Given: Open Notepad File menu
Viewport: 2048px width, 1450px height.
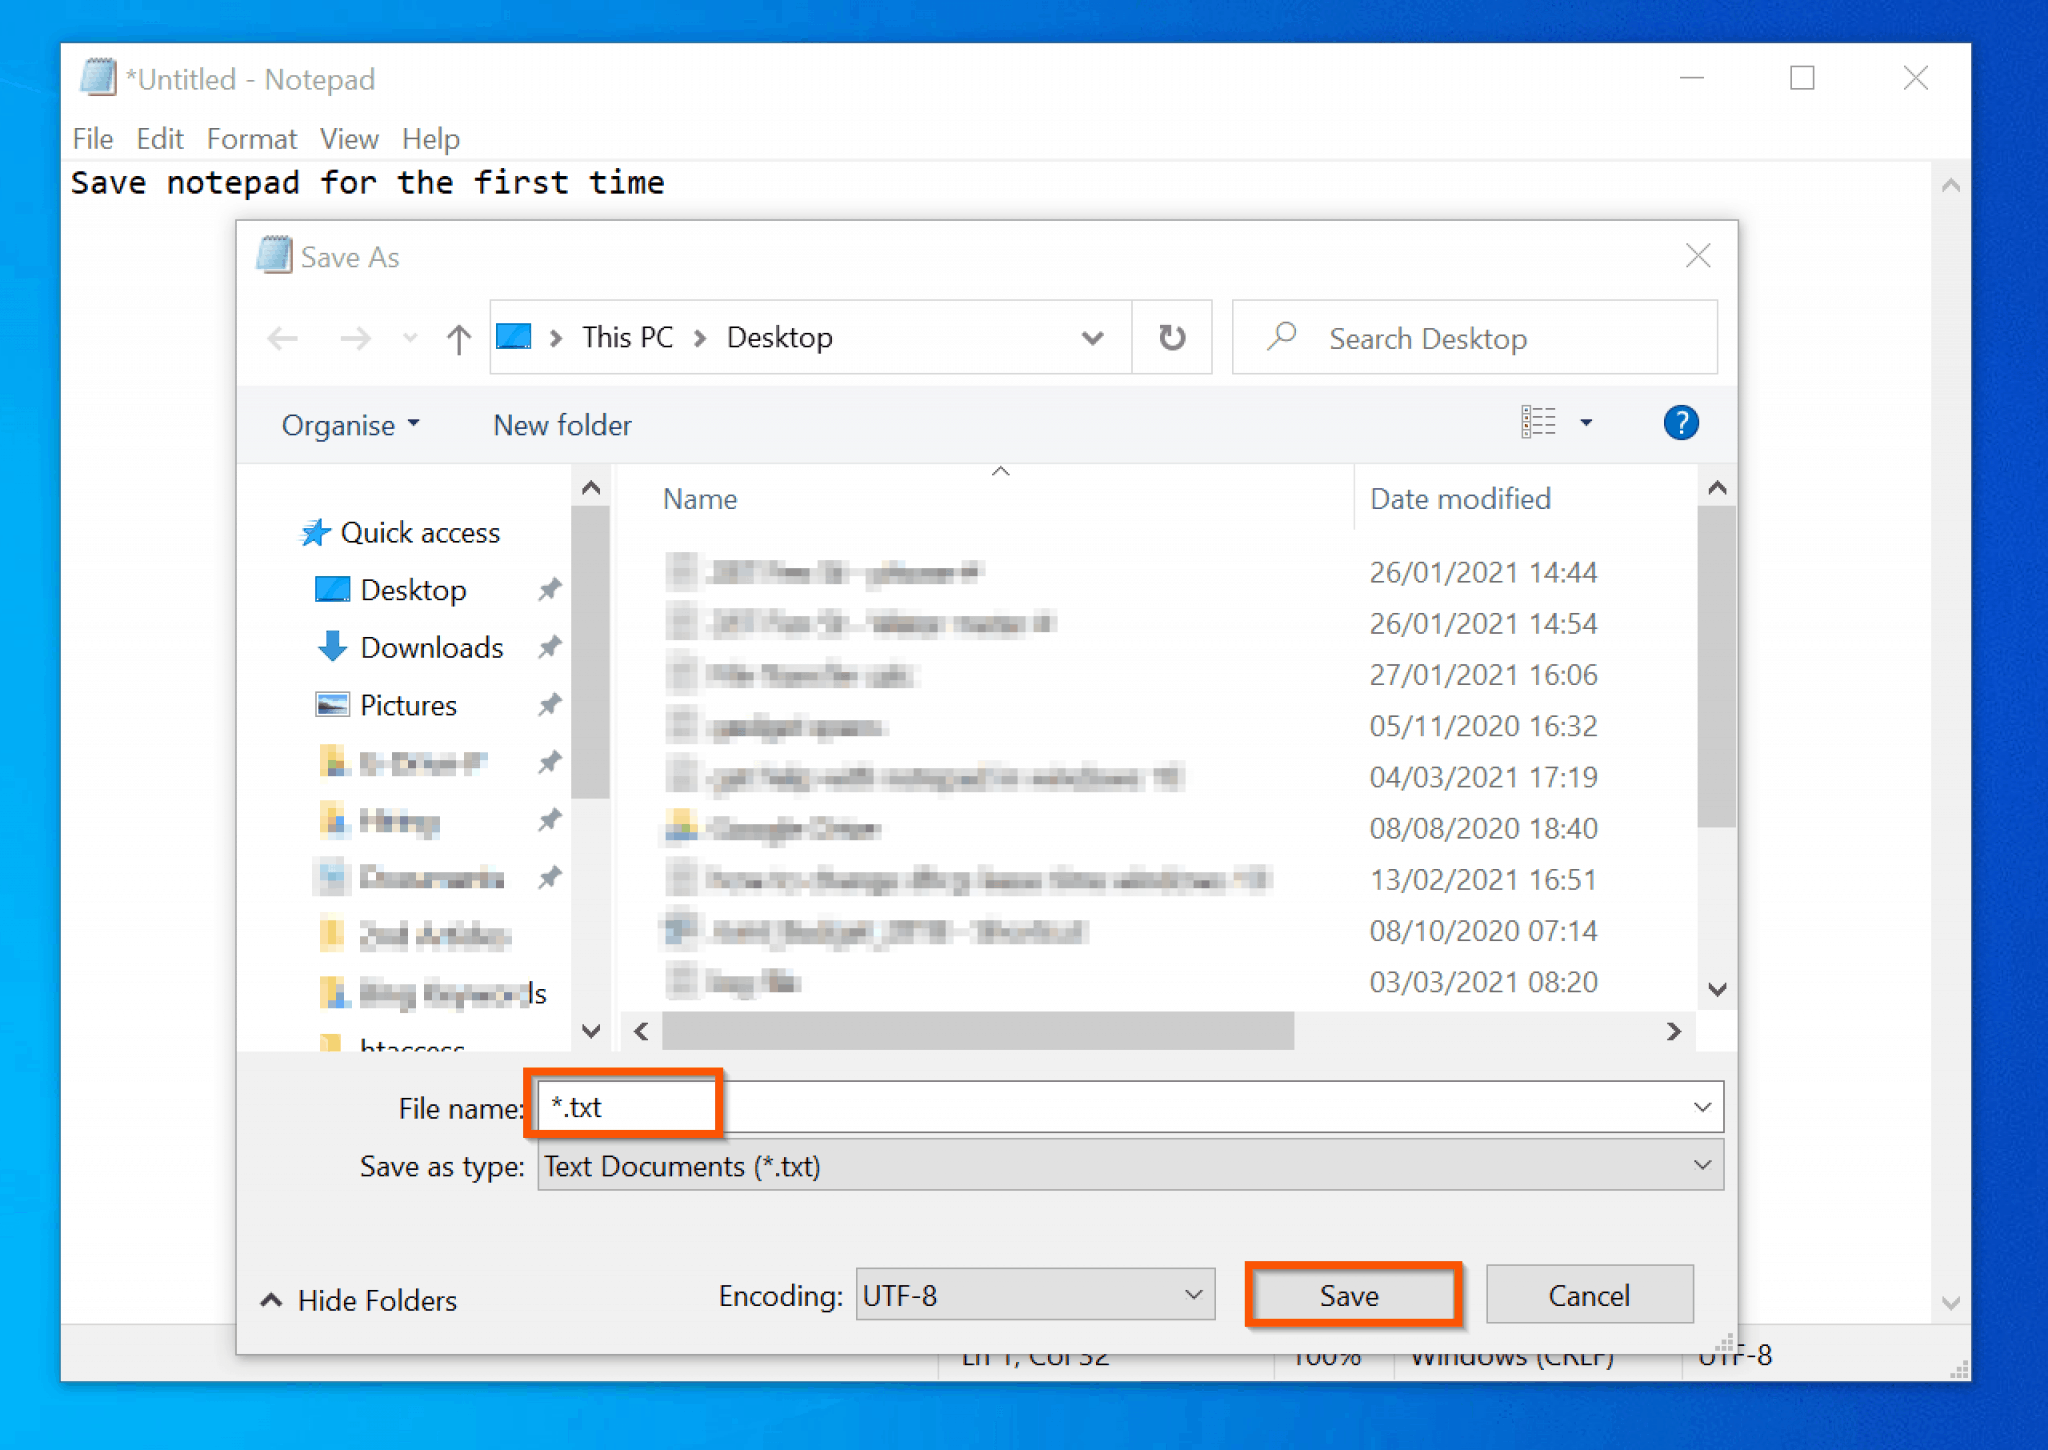Looking at the screenshot, I should click(93, 139).
